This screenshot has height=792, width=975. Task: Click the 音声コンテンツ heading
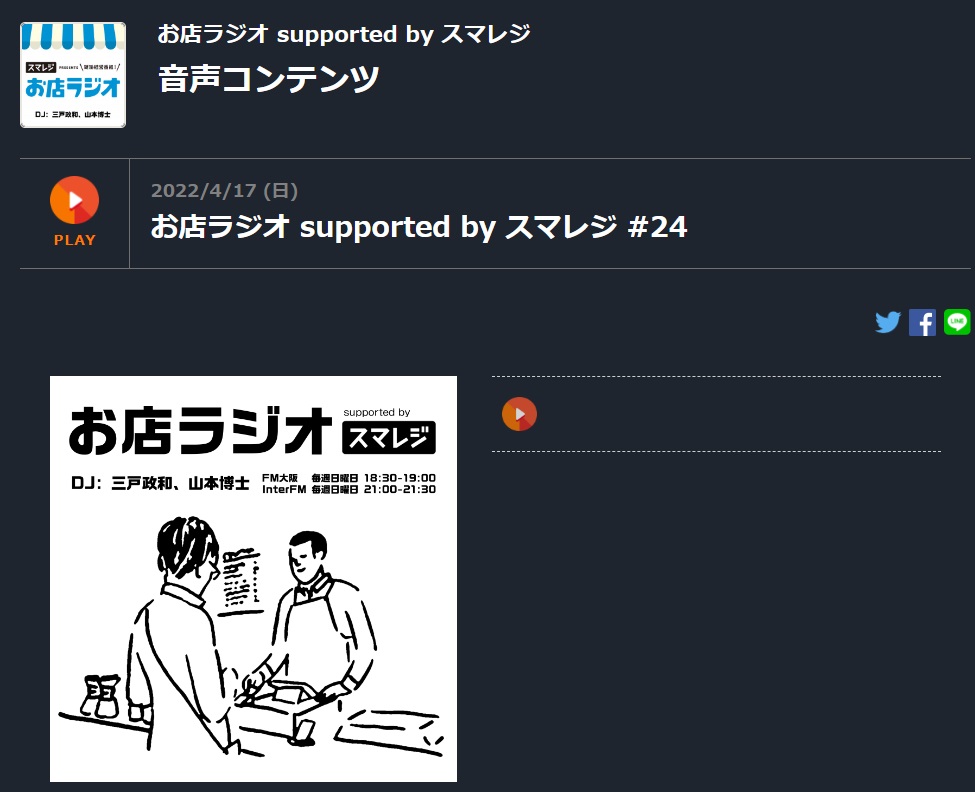pos(269,79)
